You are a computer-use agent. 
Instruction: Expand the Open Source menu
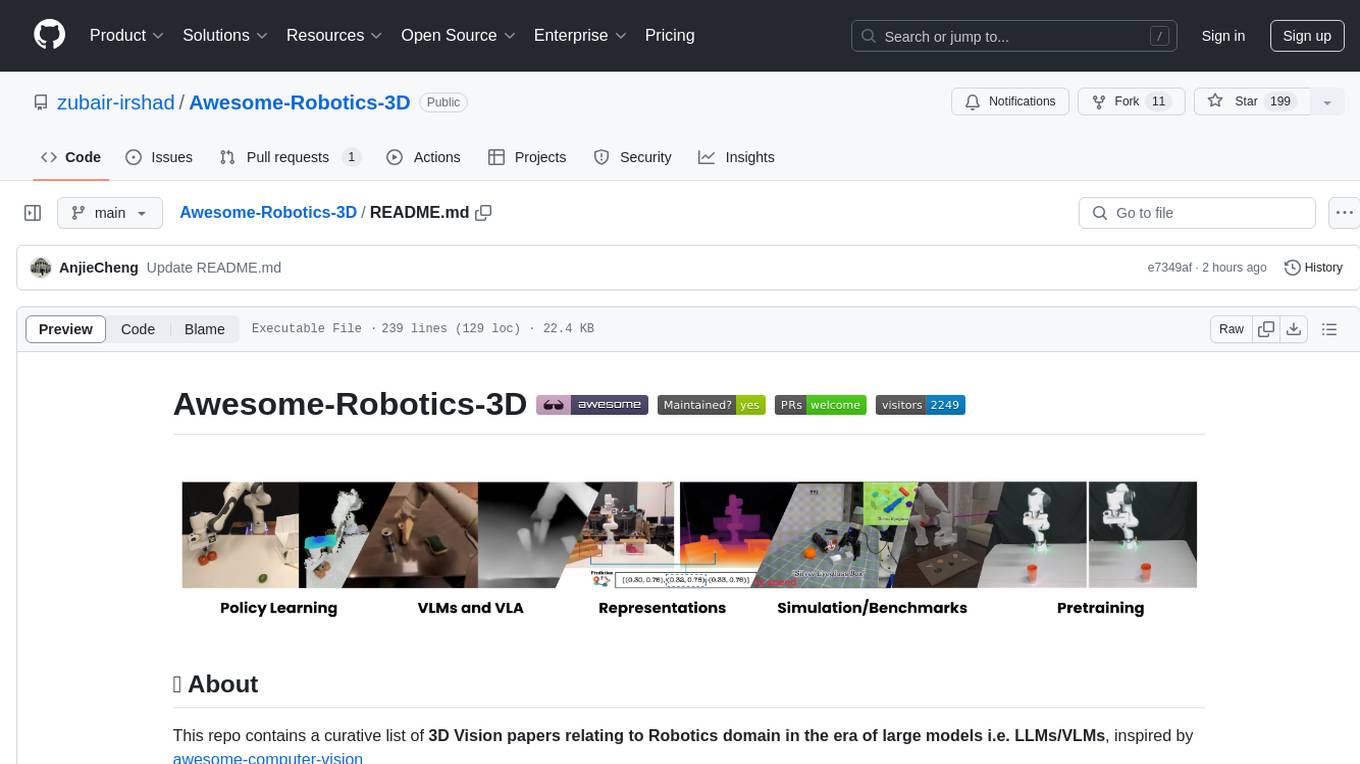point(458,35)
